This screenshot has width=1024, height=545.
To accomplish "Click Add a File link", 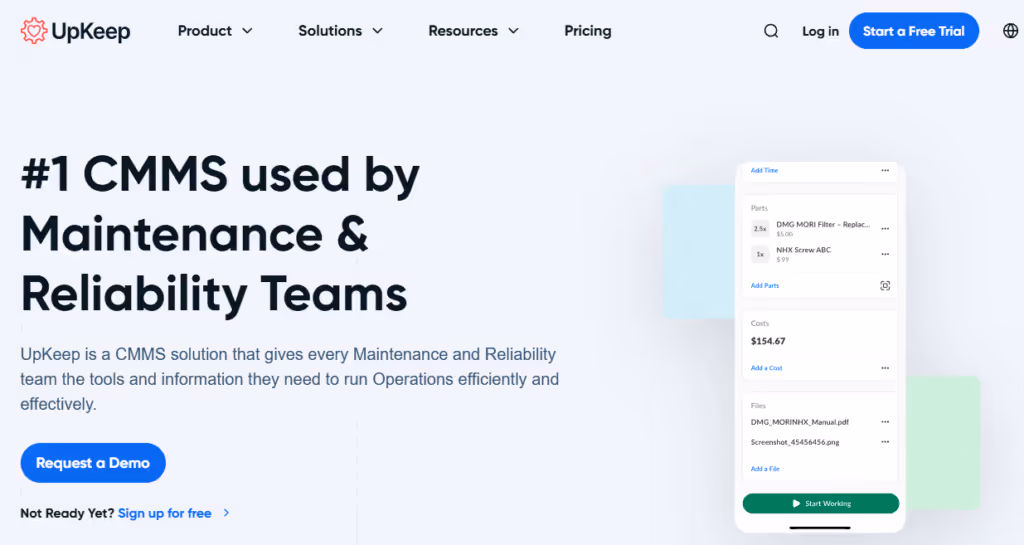I will pyautogui.click(x=765, y=469).
